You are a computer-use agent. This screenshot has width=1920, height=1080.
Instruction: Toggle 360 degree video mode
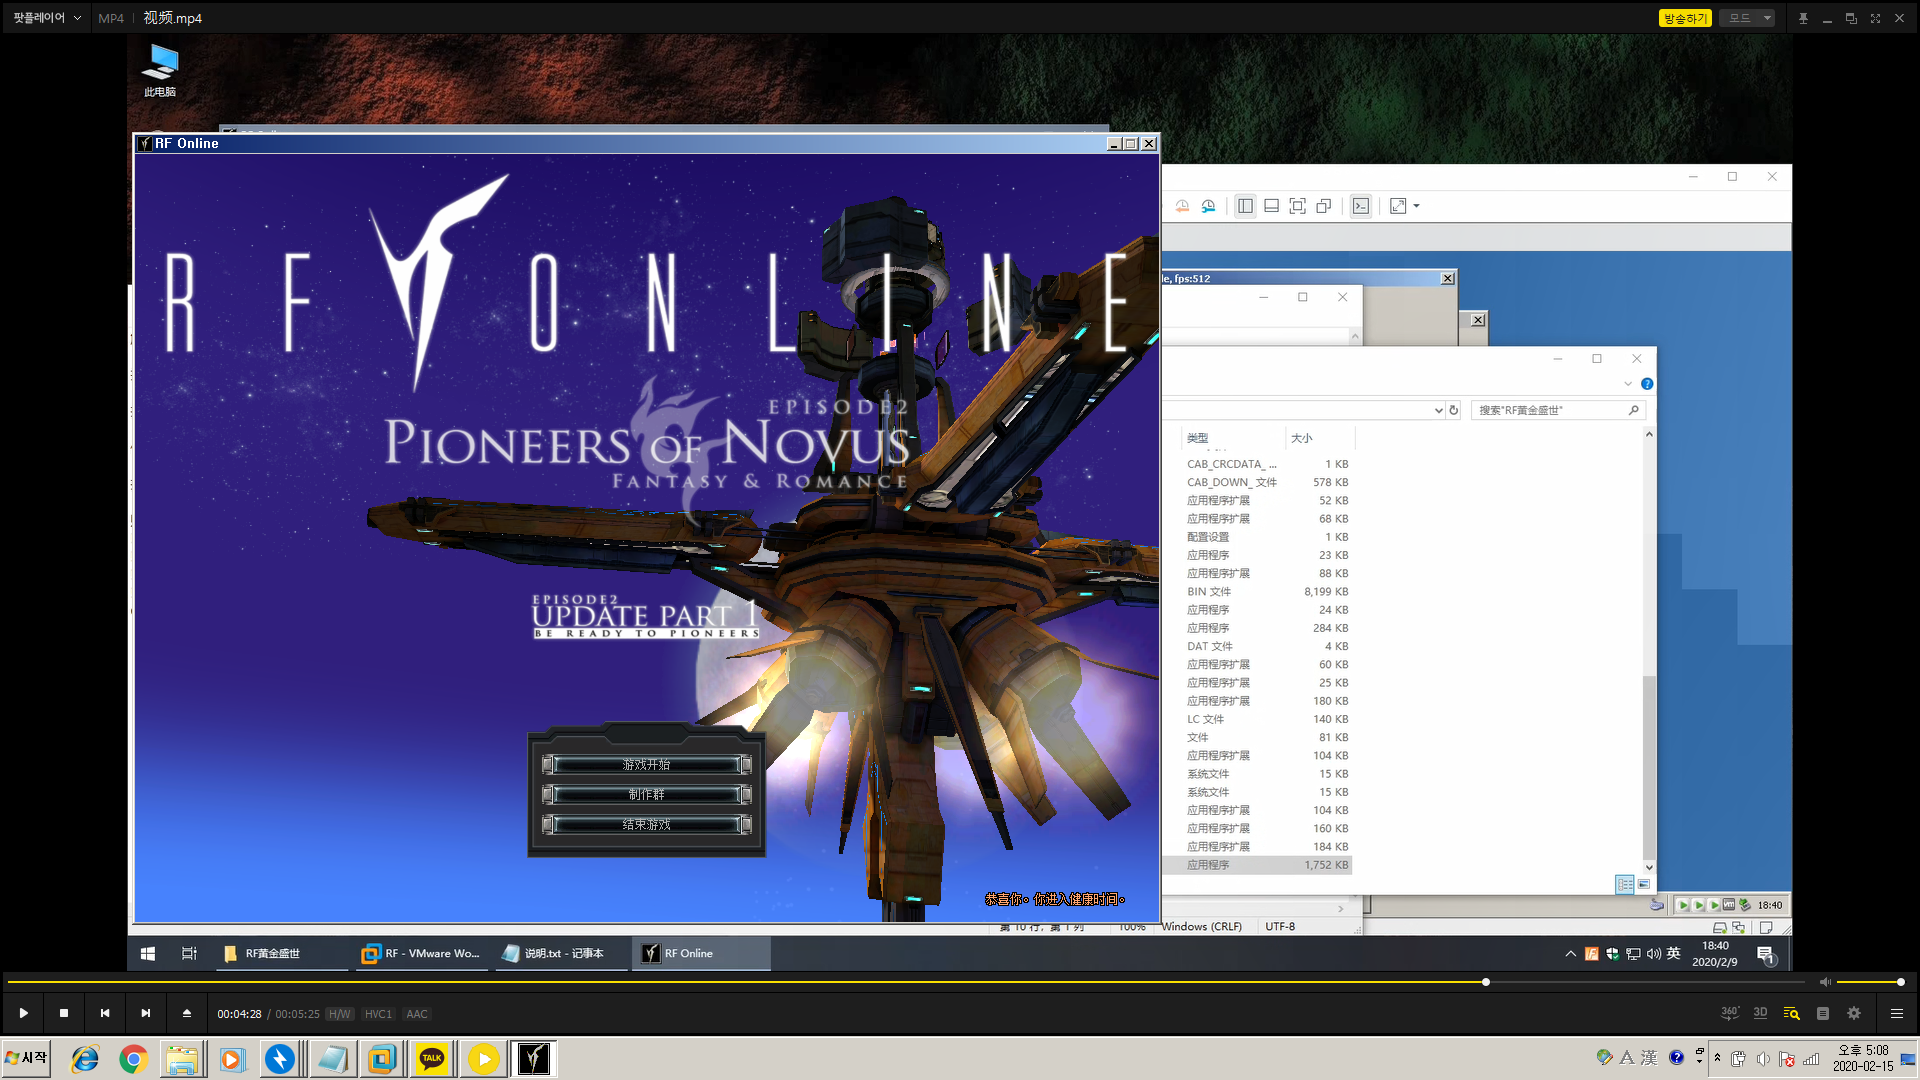coord(1730,1013)
